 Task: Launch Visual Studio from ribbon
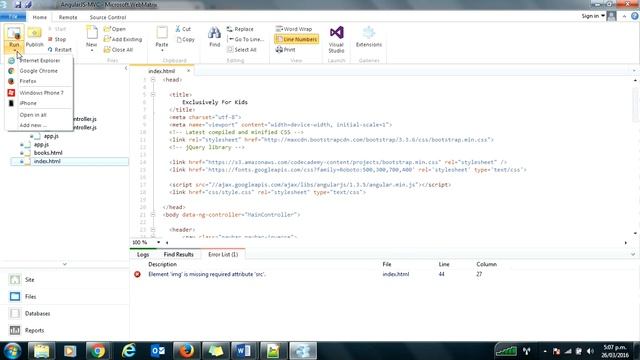point(336,39)
